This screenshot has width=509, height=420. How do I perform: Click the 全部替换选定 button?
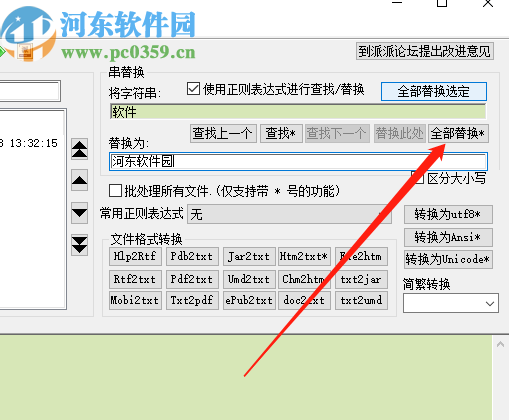coord(434,91)
